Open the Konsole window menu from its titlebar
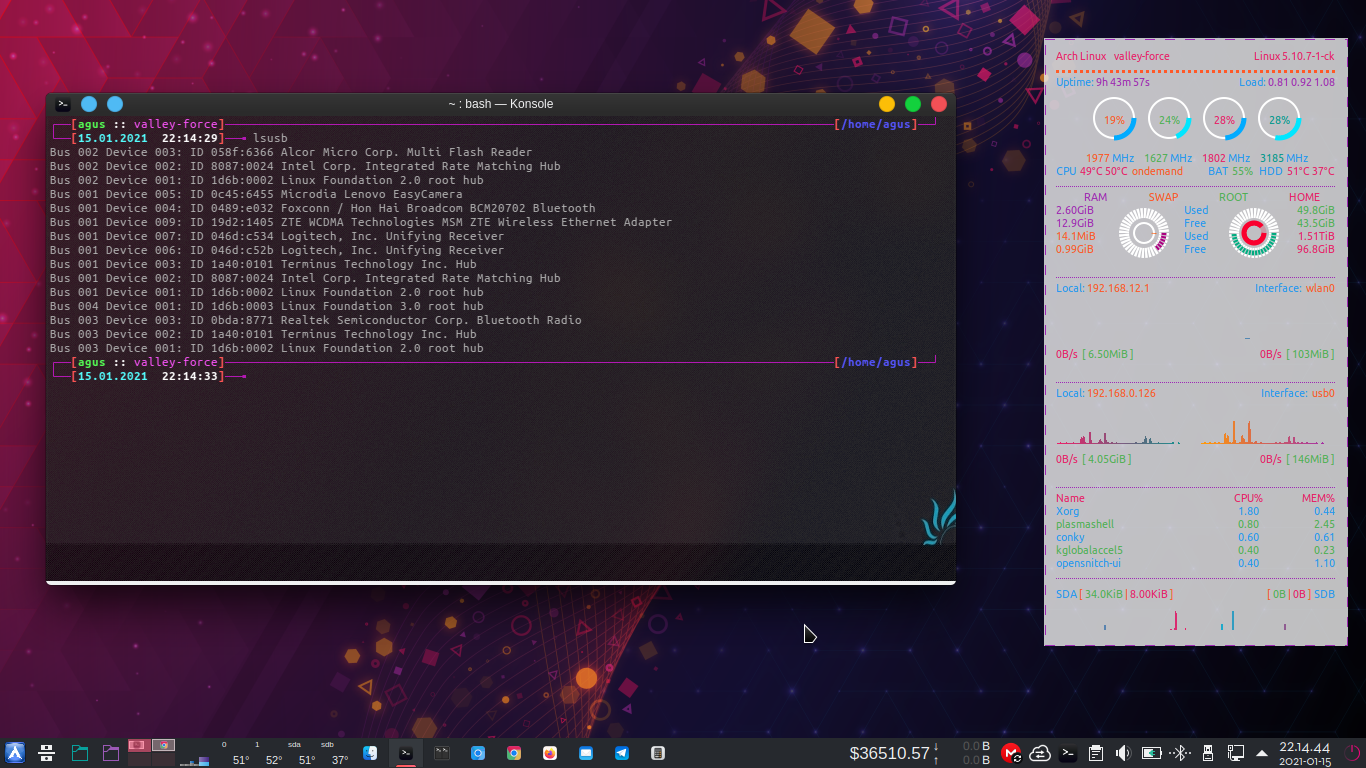The height and width of the screenshot is (768, 1366). click(x=63, y=103)
